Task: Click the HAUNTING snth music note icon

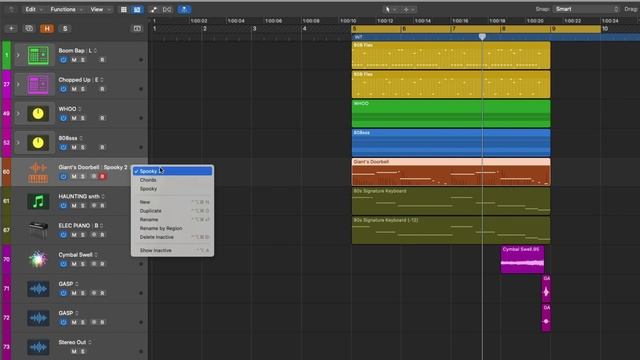Action: (x=38, y=201)
